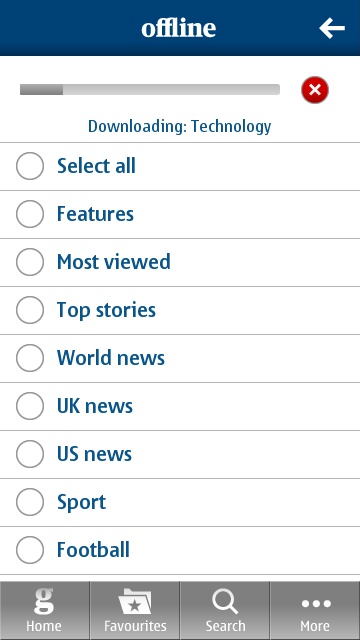This screenshot has height=640, width=360.
Task: Tap the back arrow in the header
Action: (332, 28)
